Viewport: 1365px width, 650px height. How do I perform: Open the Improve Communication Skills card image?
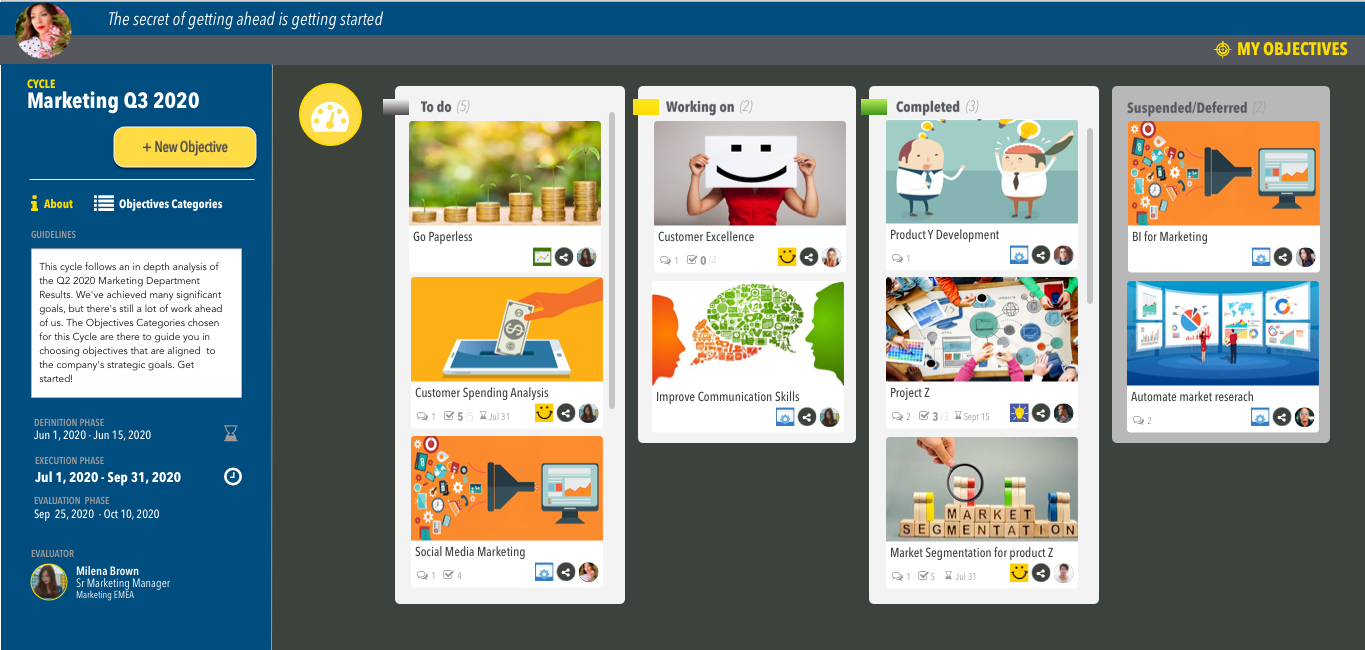click(x=748, y=333)
